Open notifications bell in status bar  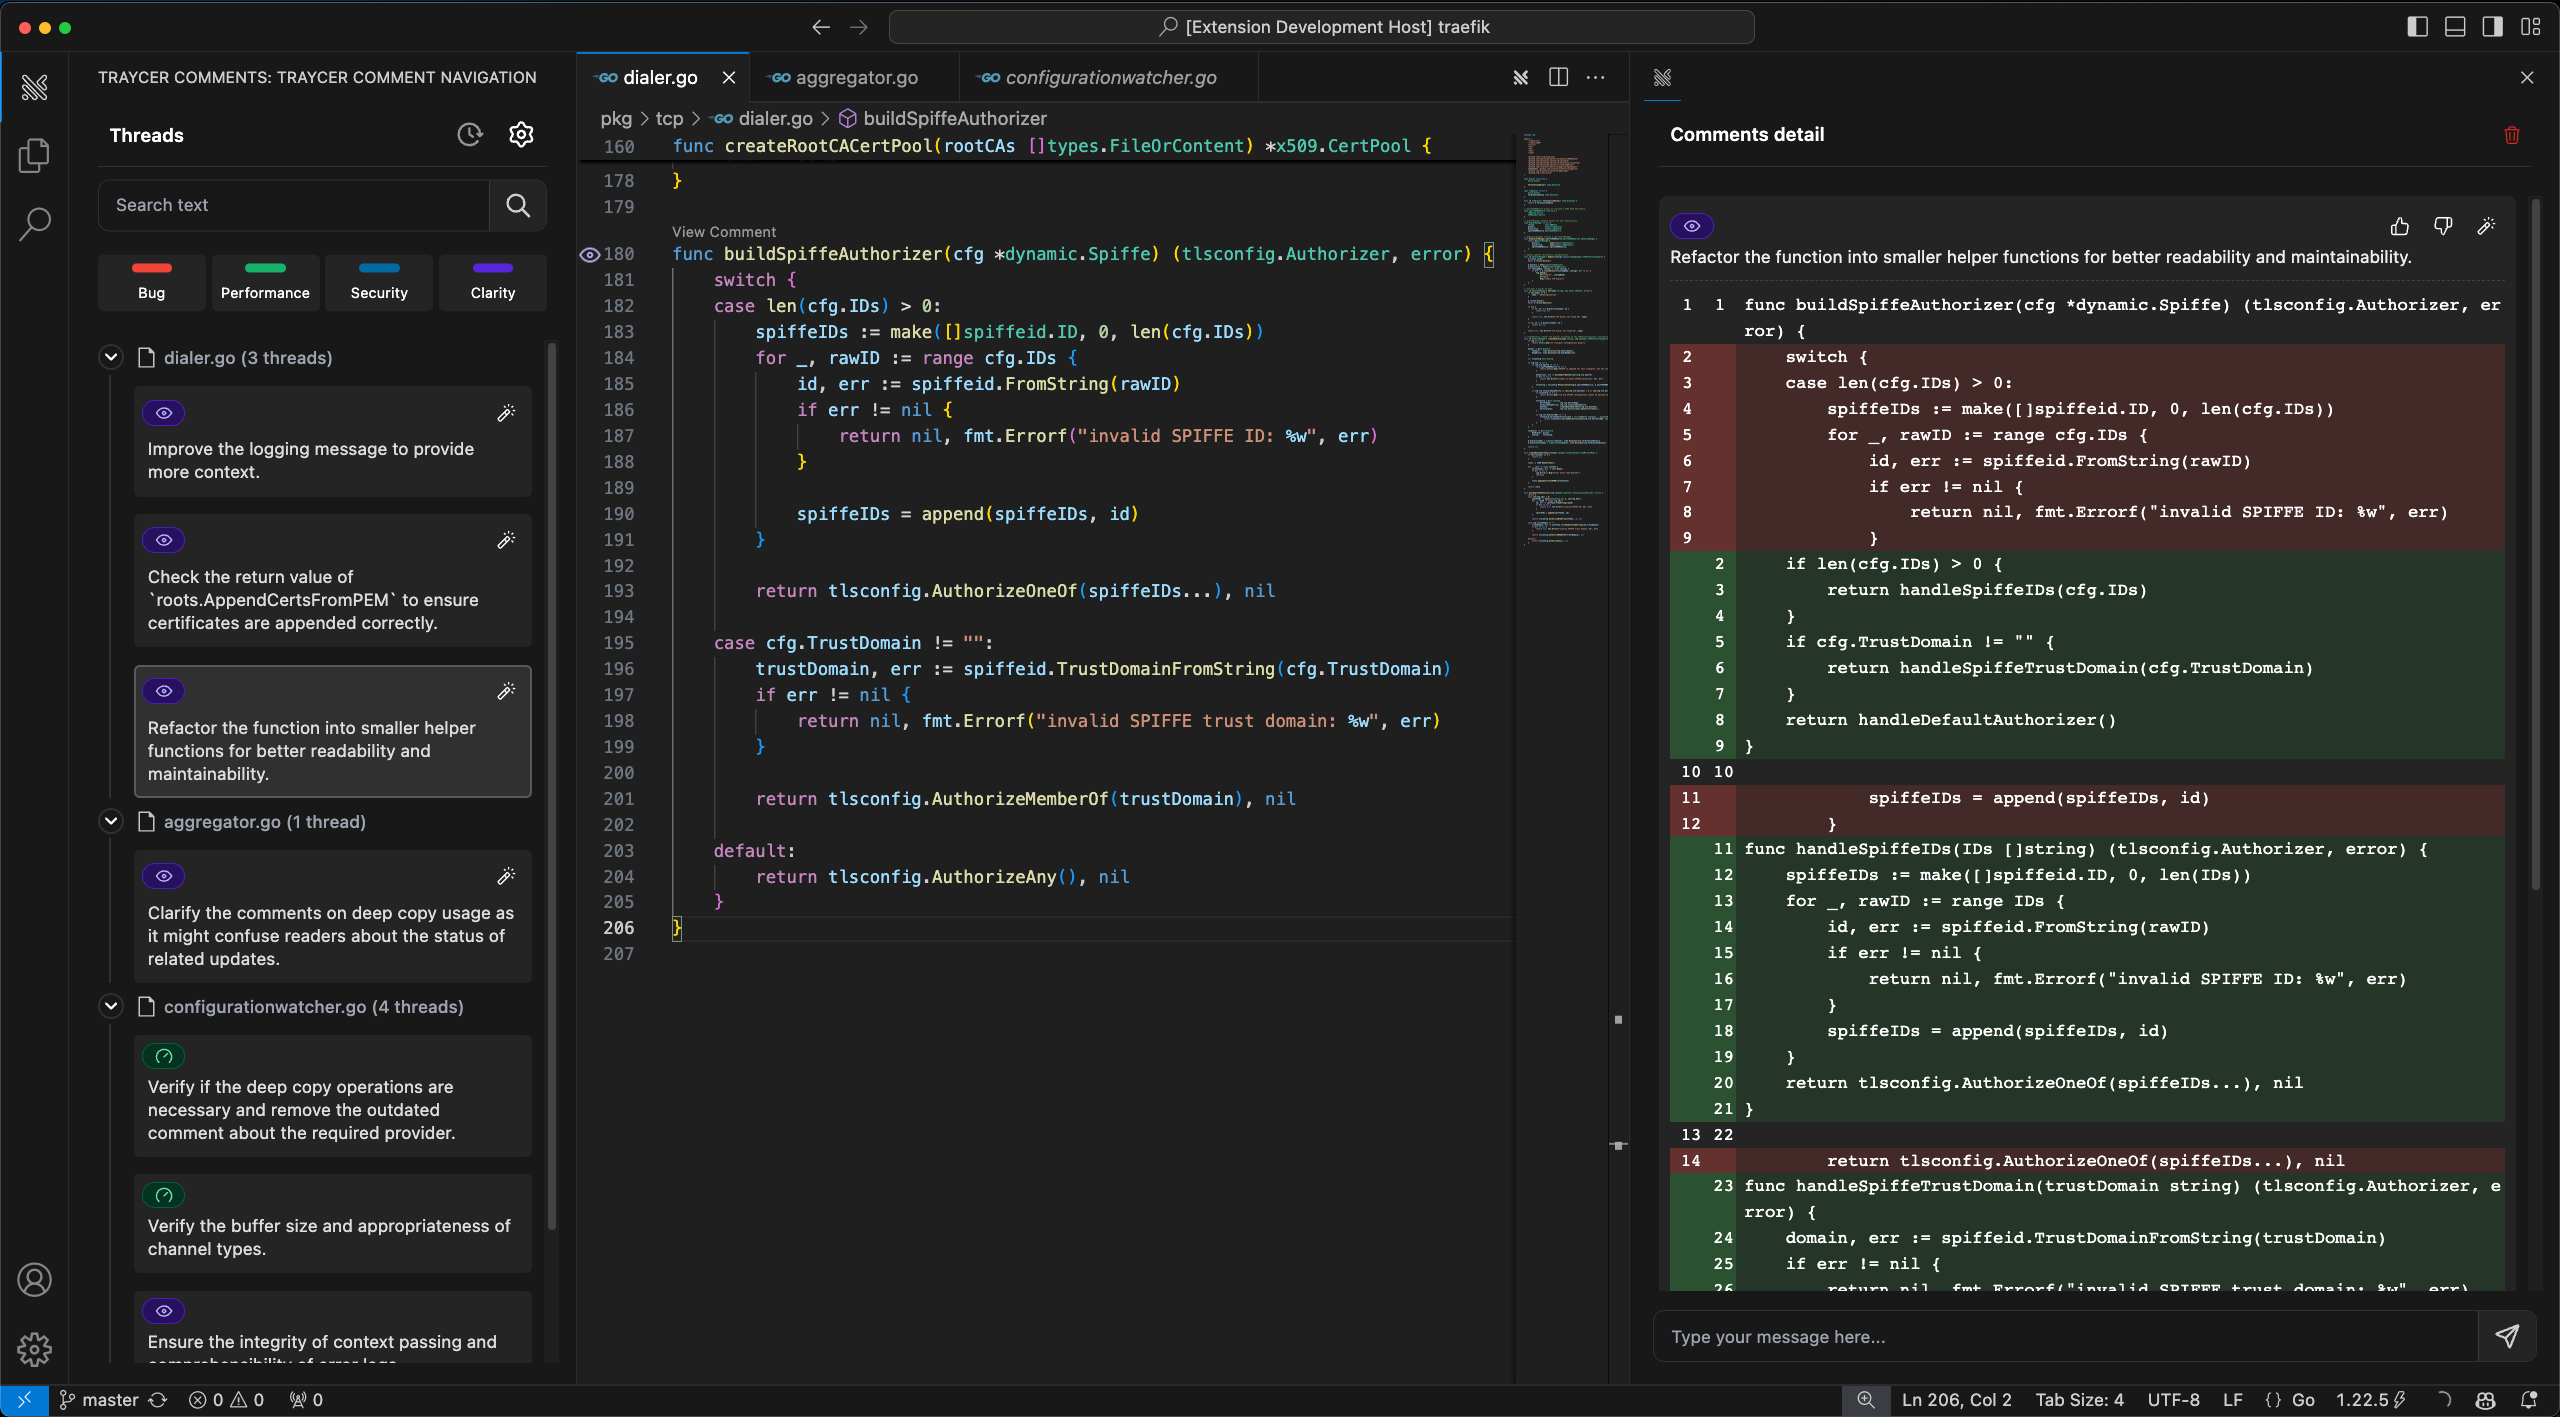coord(2530,1400)
